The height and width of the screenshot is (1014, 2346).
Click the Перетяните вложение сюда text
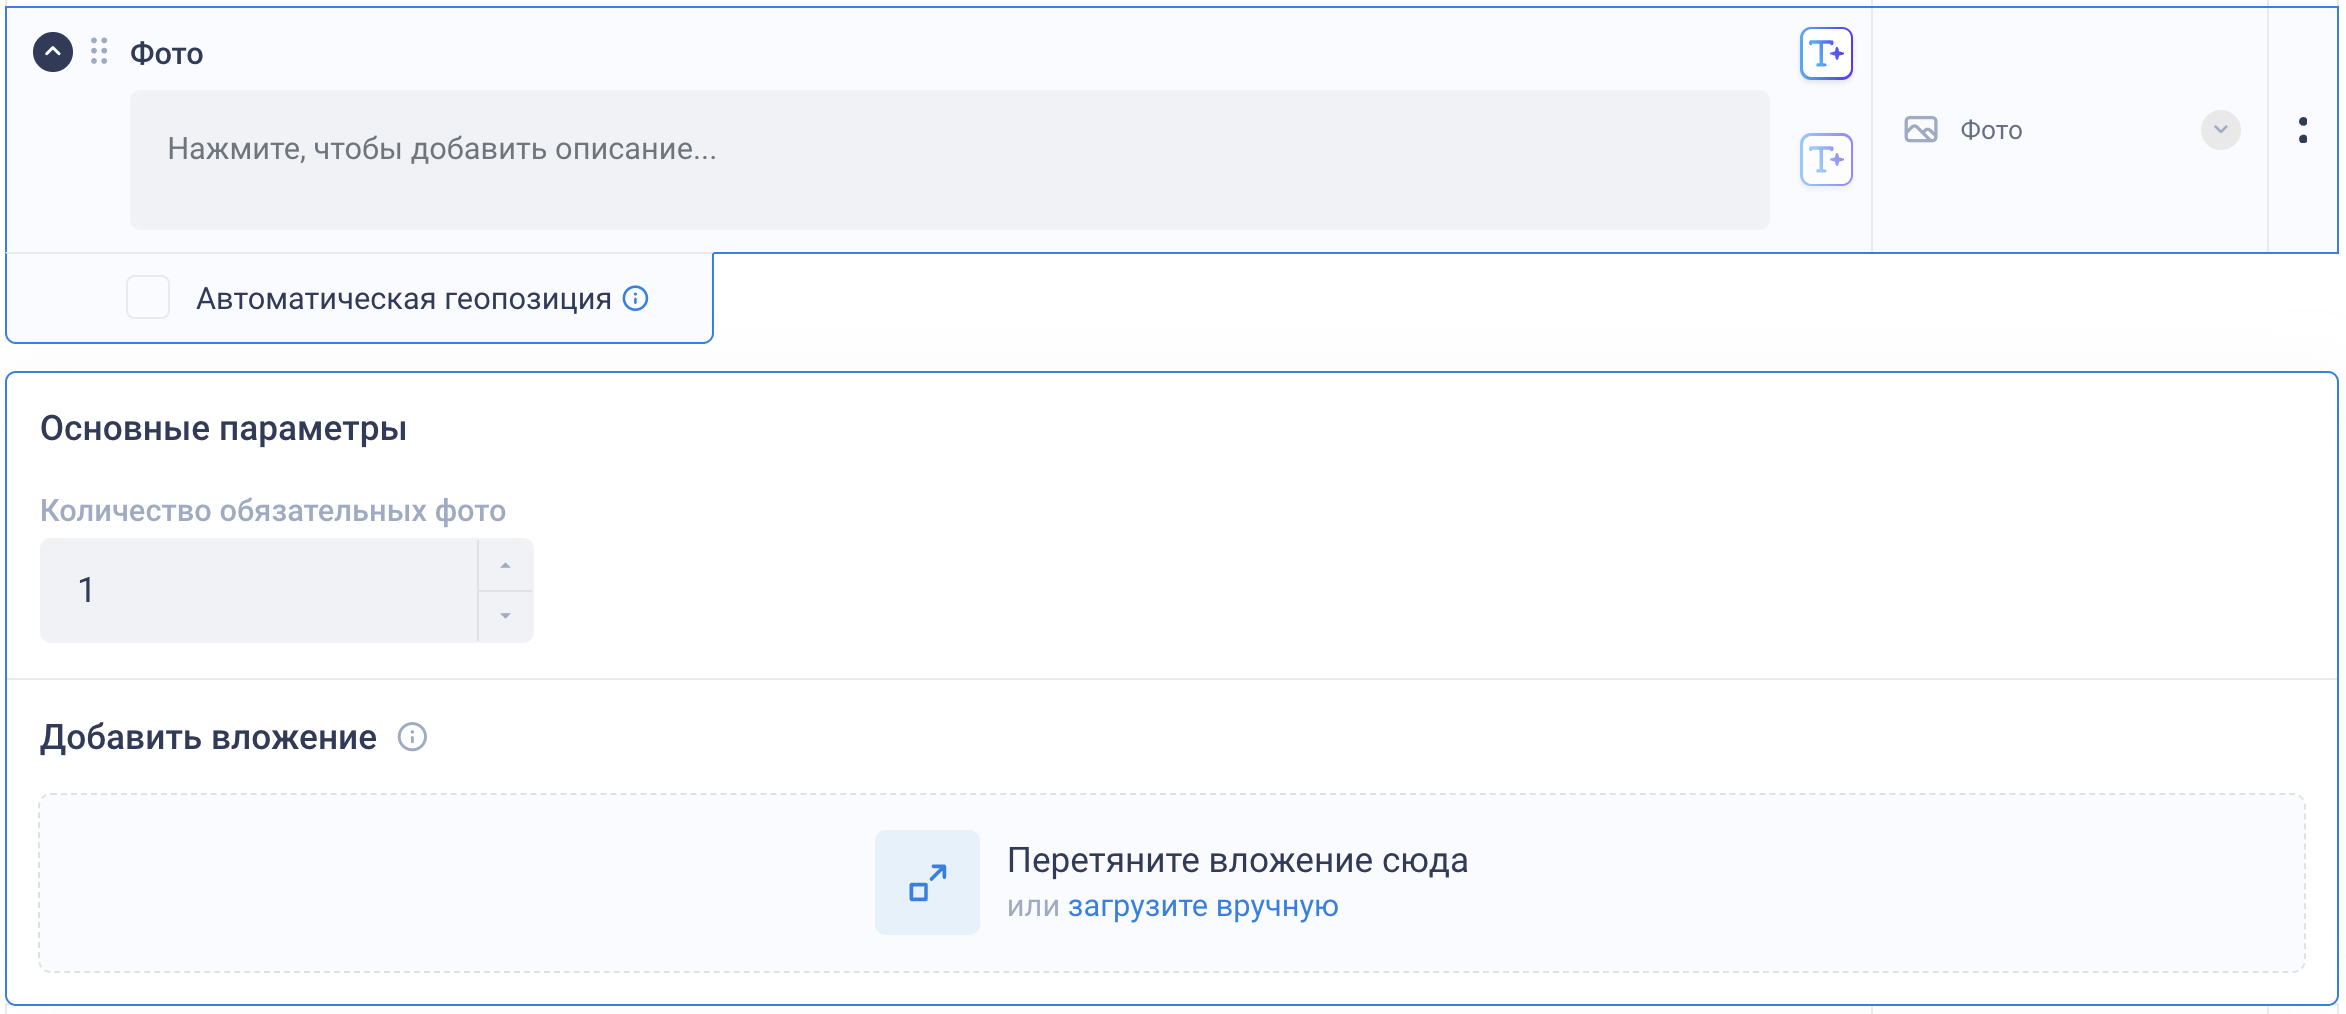(x=1237, y=860)
